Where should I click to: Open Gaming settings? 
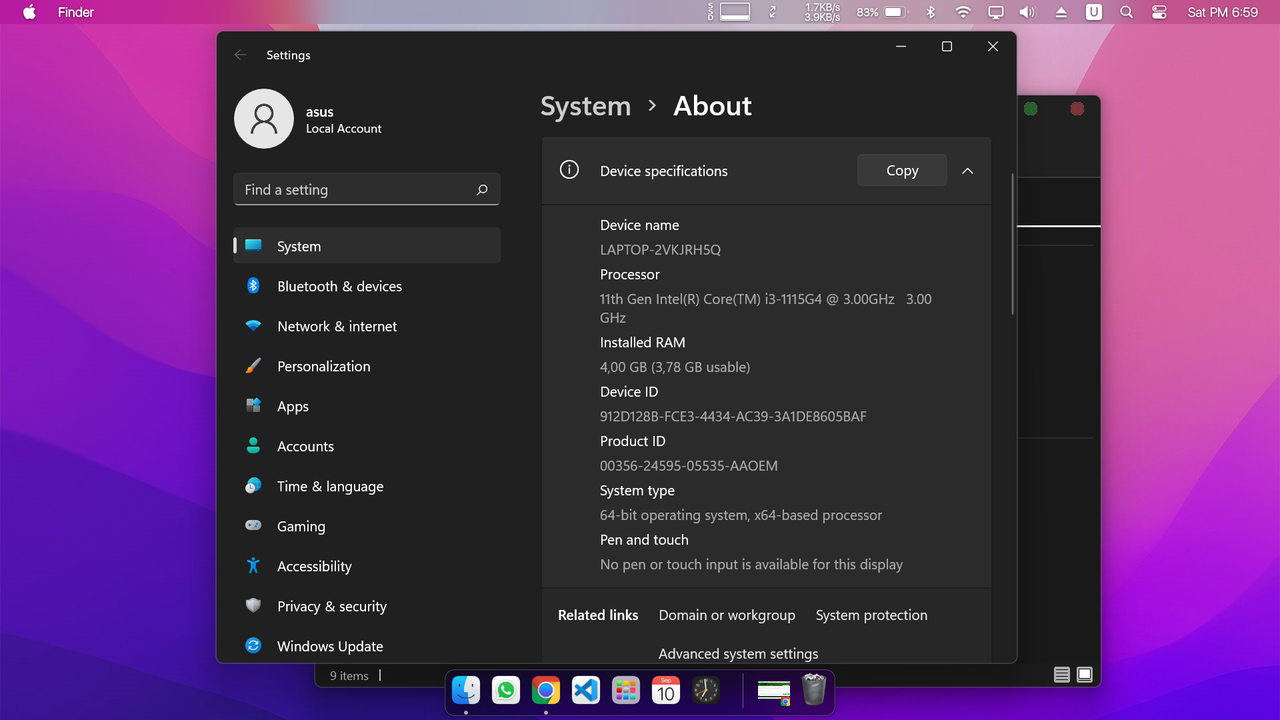point(367,526)
